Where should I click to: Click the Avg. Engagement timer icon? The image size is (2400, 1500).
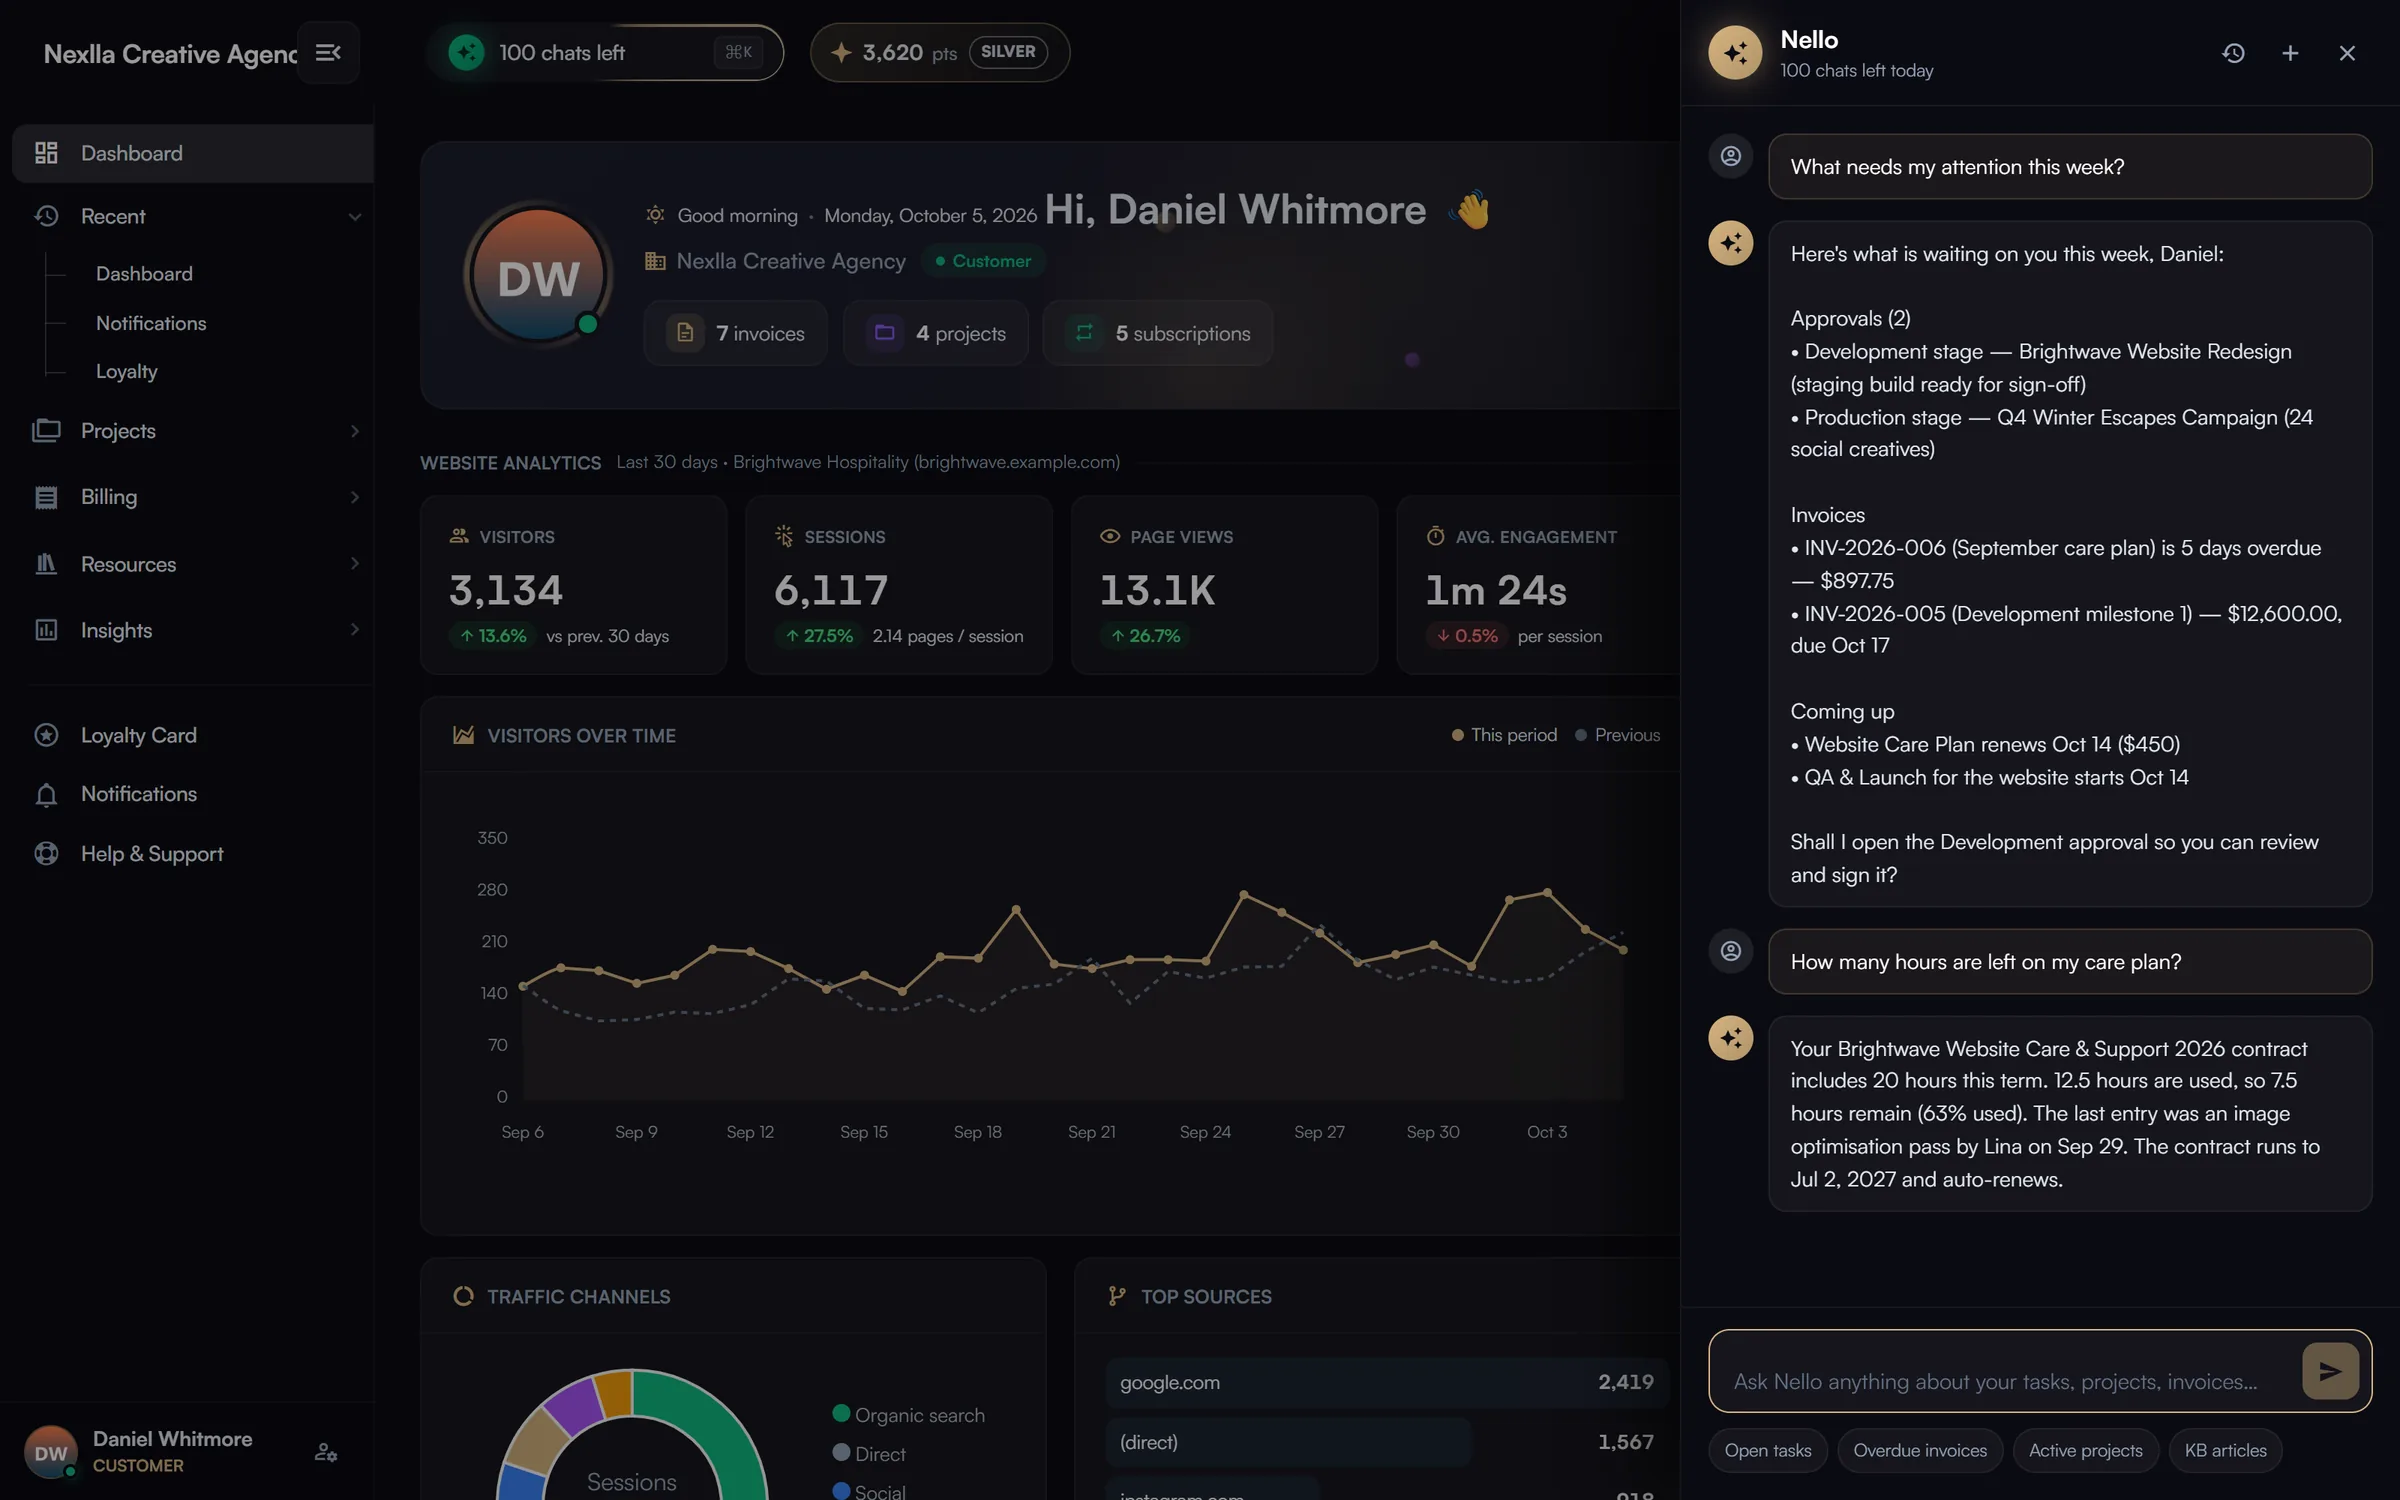tap(1436, 536)
